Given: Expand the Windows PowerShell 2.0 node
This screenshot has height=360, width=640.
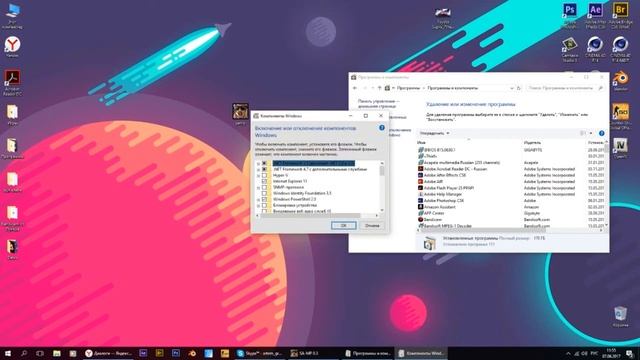Looking at the screenshot, I should pyautogui.click(x=258, y=200).
